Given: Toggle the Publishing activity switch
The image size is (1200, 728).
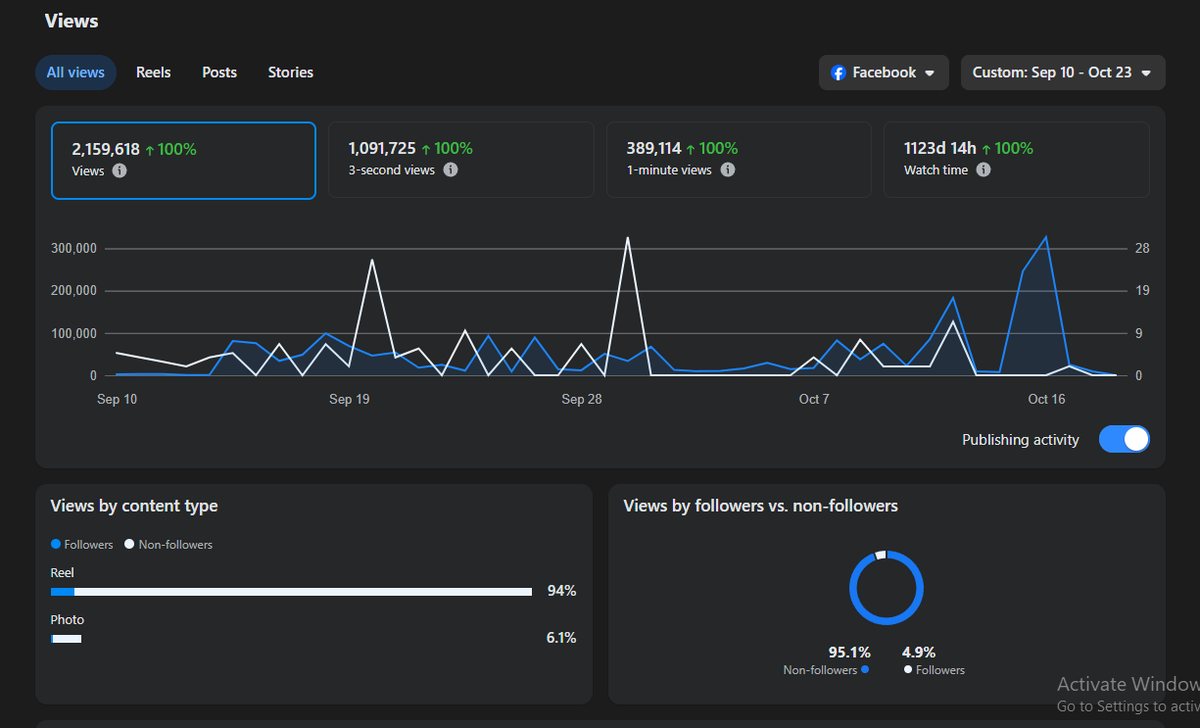Looking at the screenshot, I should [x=1124, y=439].
